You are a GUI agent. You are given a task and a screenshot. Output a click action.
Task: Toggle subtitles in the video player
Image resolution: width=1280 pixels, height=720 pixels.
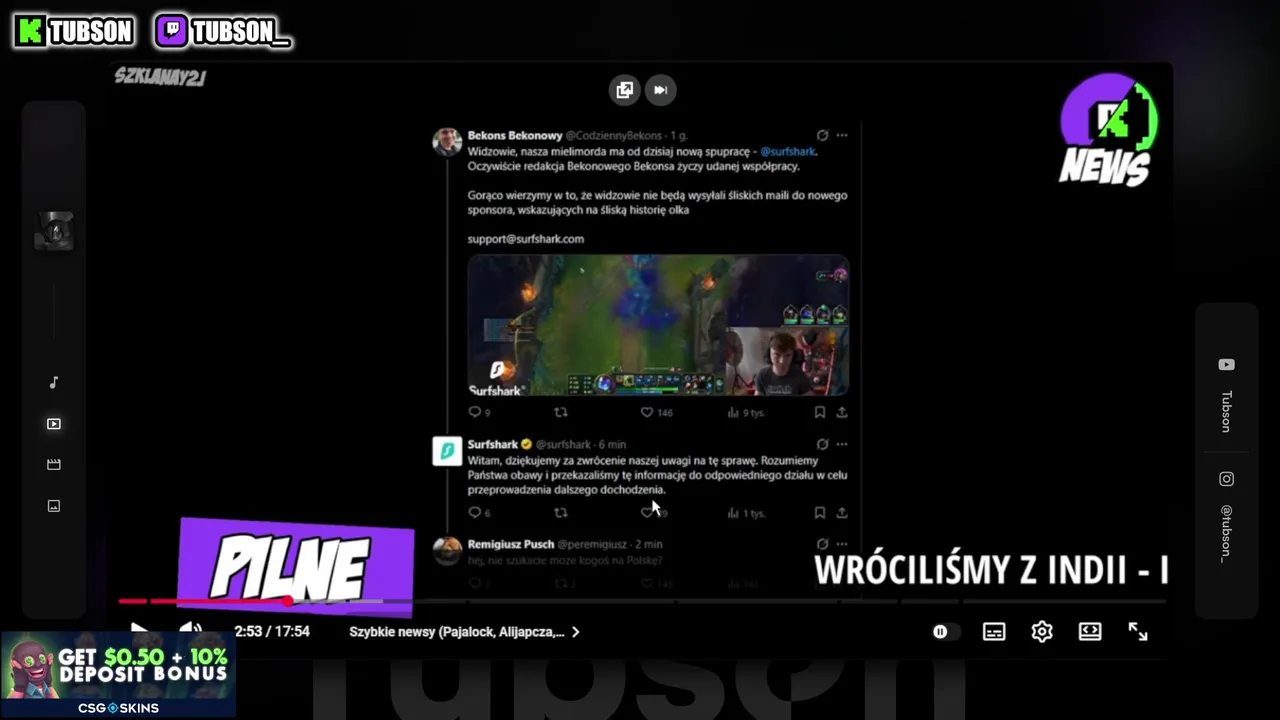(x=994, y=632)
